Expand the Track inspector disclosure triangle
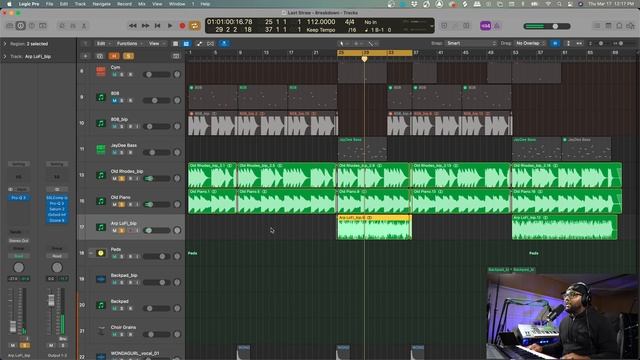Screen dimensions: 640x360 5,56
